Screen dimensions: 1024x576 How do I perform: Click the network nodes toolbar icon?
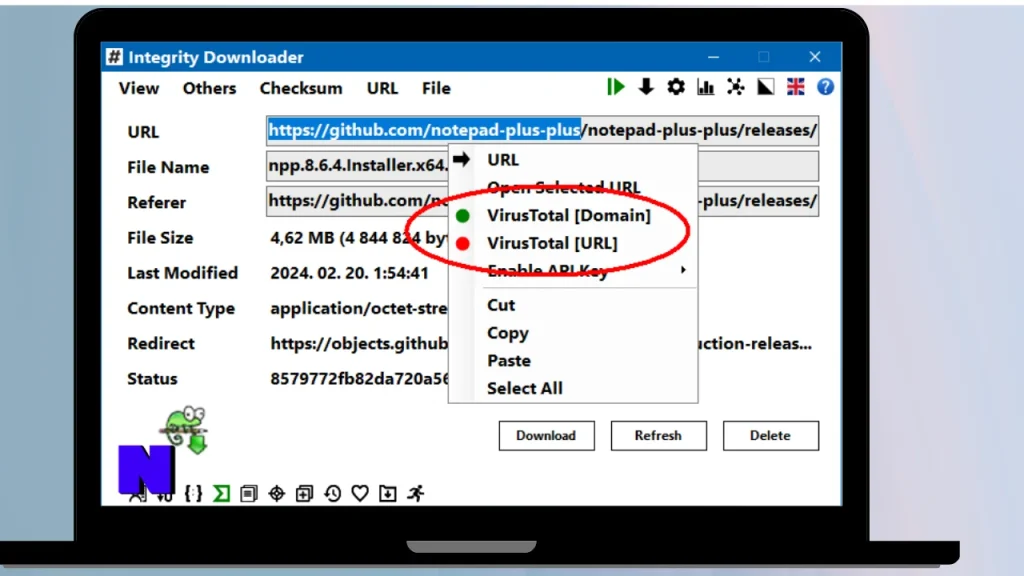(x=736, y=87)
